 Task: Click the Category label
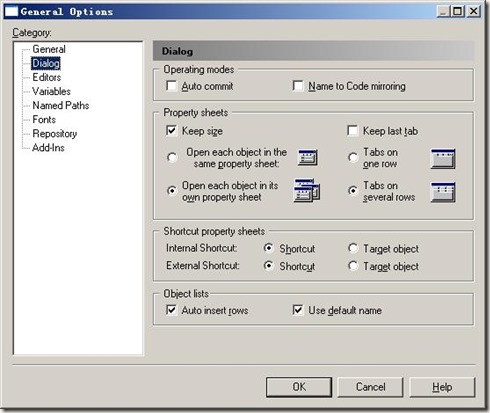click(32, 33)
